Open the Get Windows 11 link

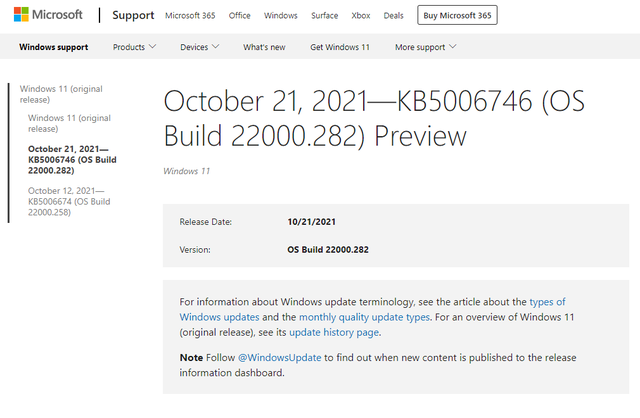click(341, 47)
